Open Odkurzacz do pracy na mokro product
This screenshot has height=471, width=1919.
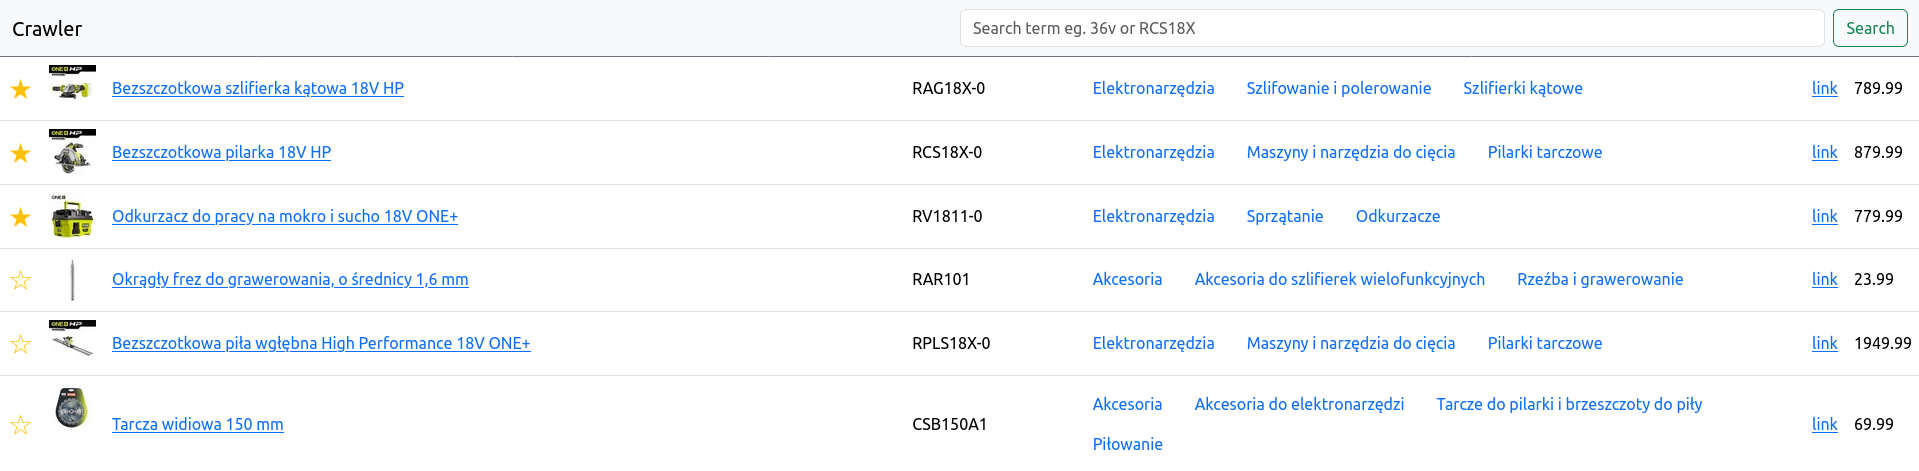(285, 216)
